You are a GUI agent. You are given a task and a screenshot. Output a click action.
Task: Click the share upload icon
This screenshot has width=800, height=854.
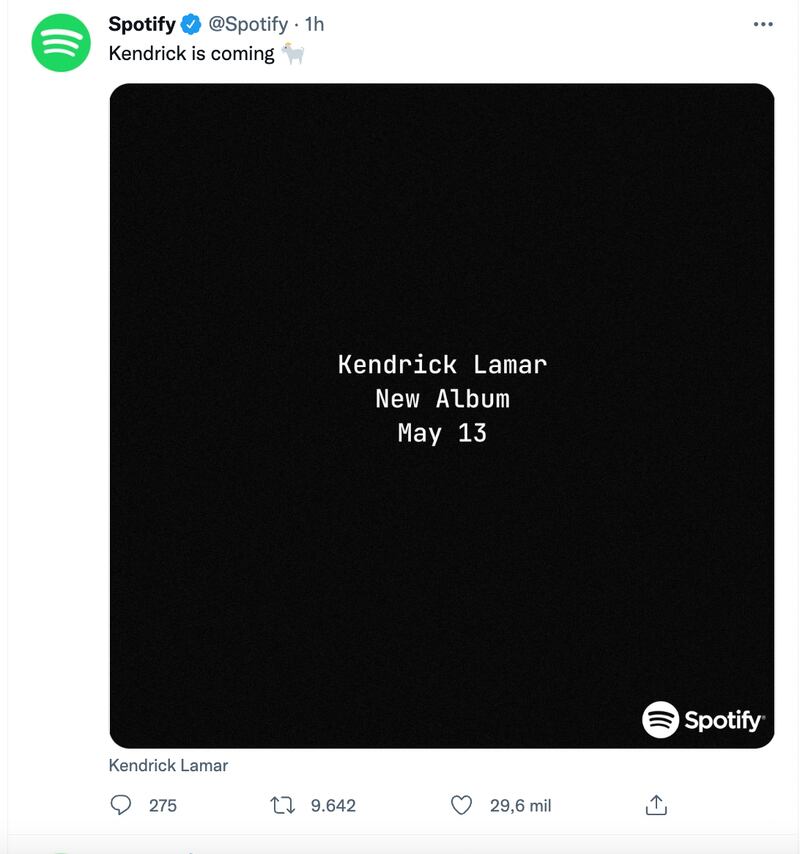pyautogui.click(x=656, y=805)
